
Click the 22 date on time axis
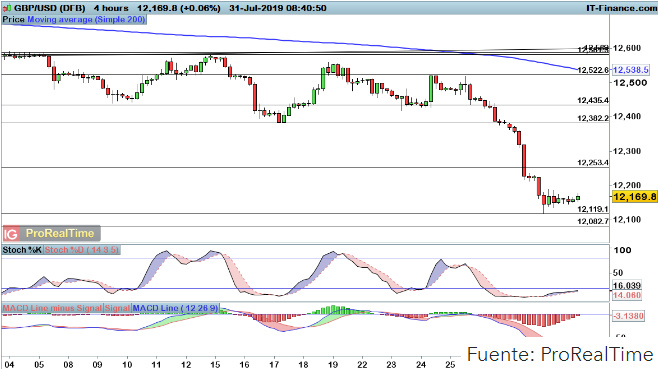(x=362, y=364)
